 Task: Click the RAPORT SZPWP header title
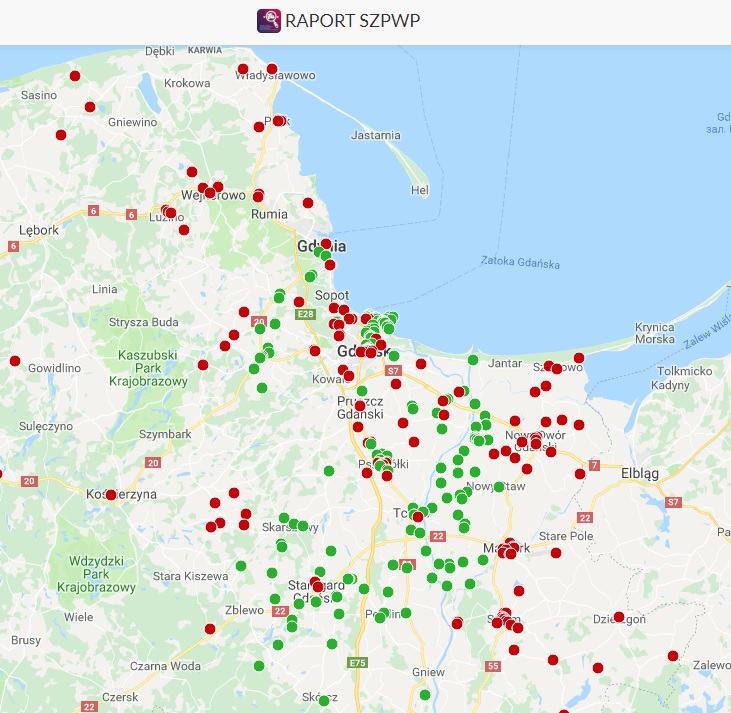352,21
